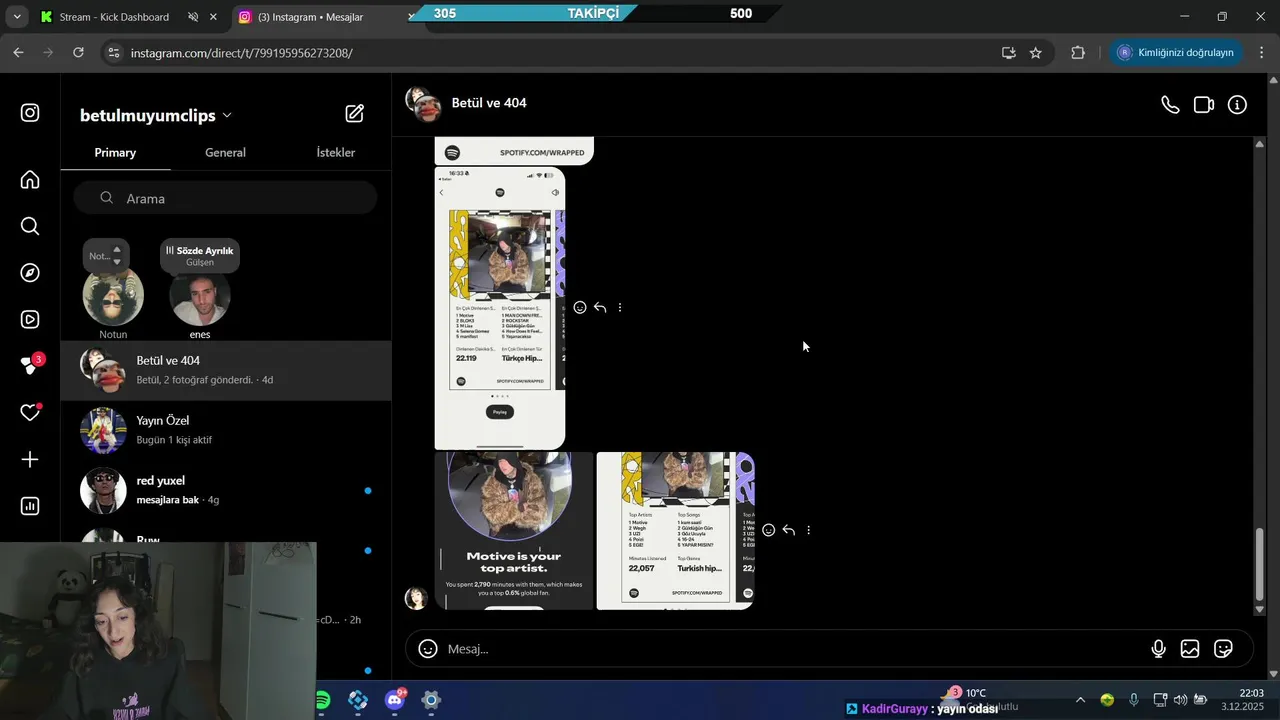Screen dimensions: 1280x720
Task: Open more options for tall Spotify screenshot
Action: point(620,308)
